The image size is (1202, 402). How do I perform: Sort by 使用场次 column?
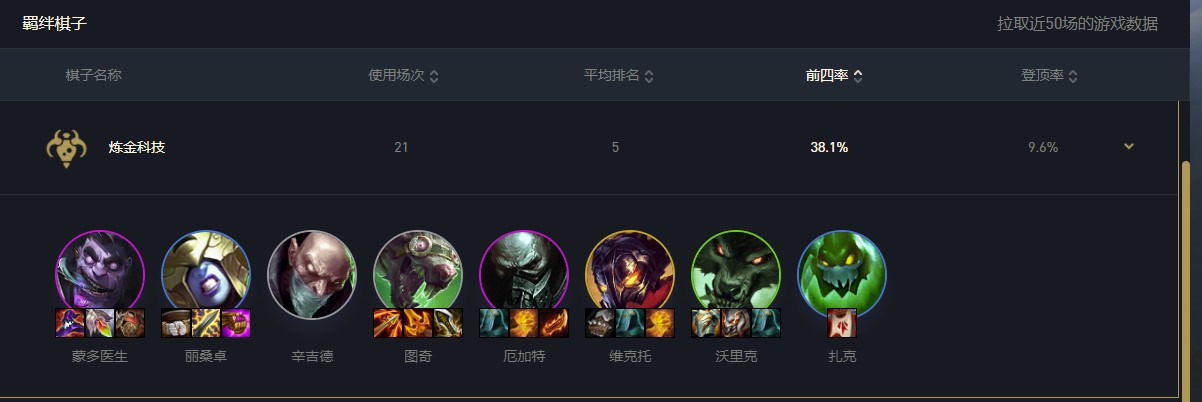[x=403, y=76]
